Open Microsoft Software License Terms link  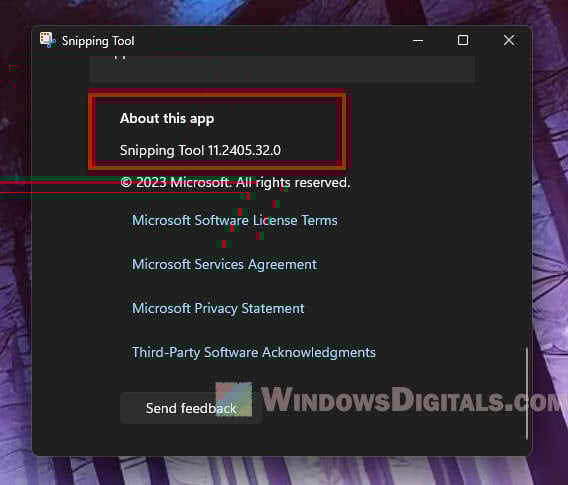coord(235,220)
